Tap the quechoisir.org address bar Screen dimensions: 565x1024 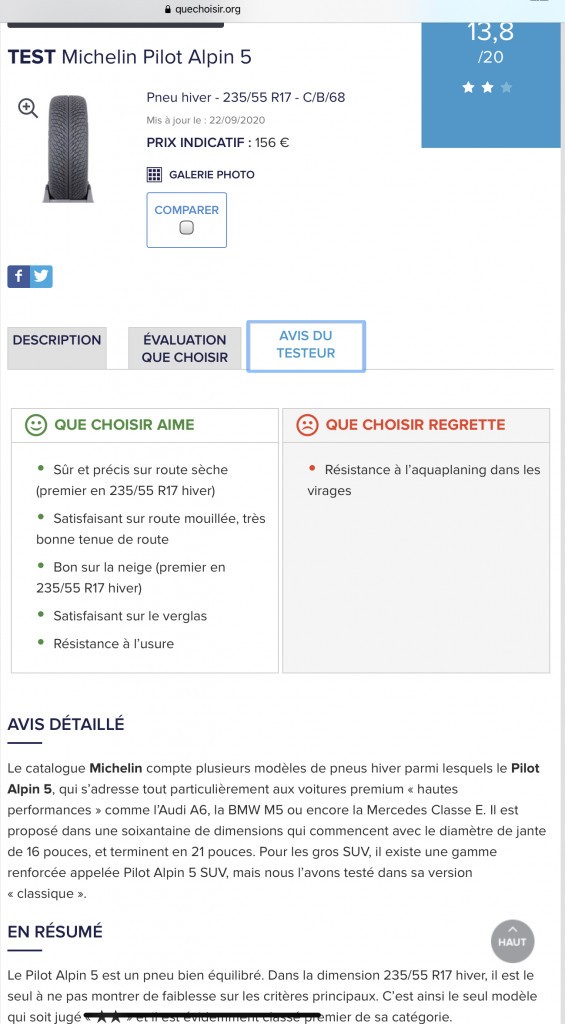pos(203,10)
